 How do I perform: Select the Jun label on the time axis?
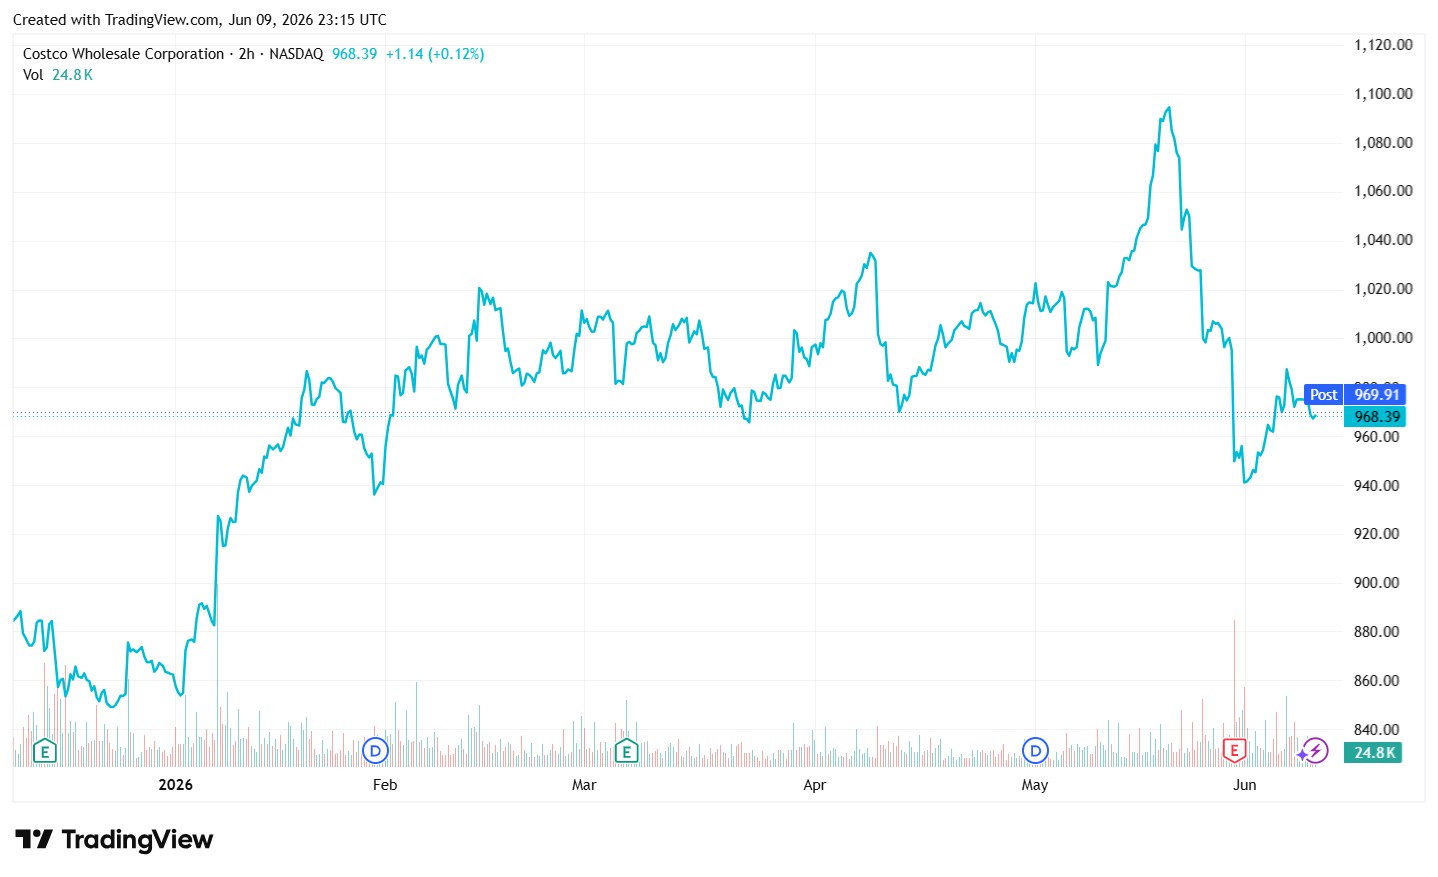pyautogui.click(x=1245, y=785)
